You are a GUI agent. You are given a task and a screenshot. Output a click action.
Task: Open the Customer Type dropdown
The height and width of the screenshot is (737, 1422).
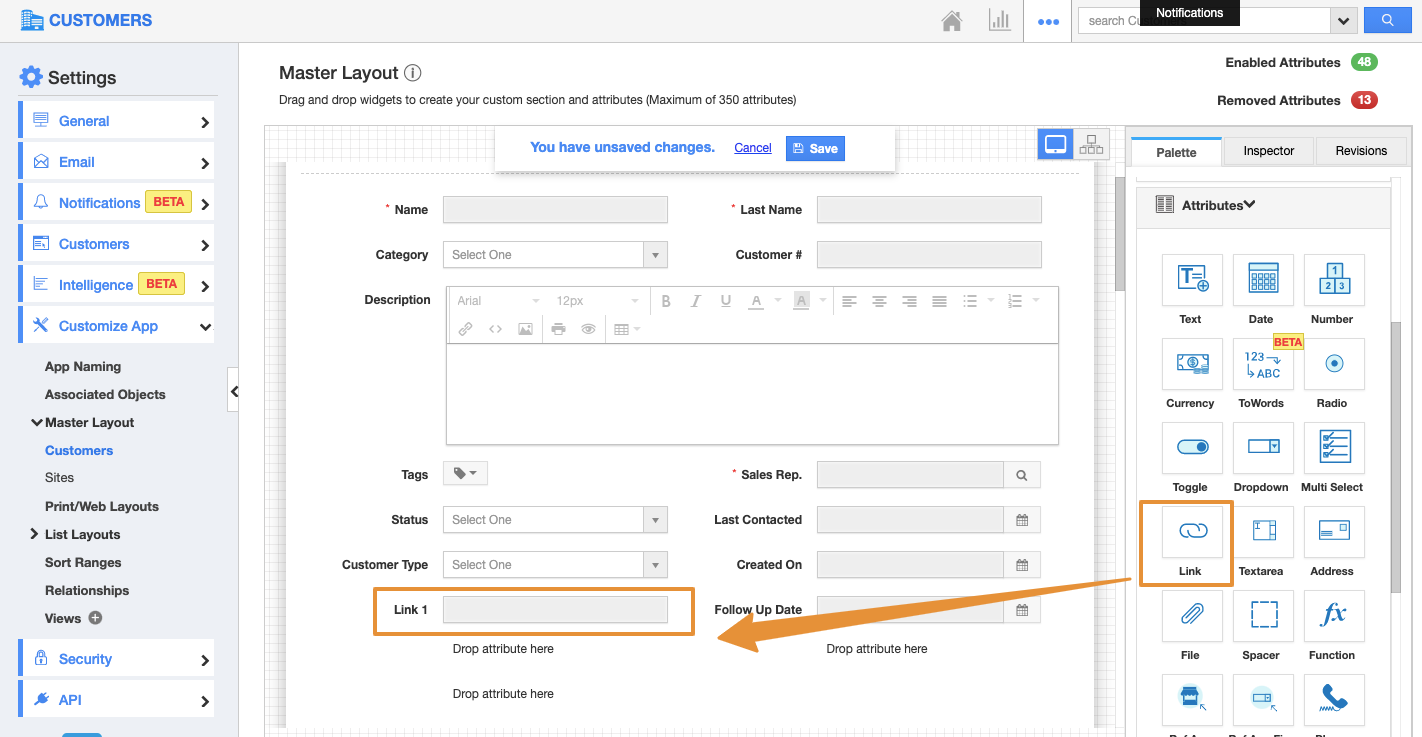555,565
